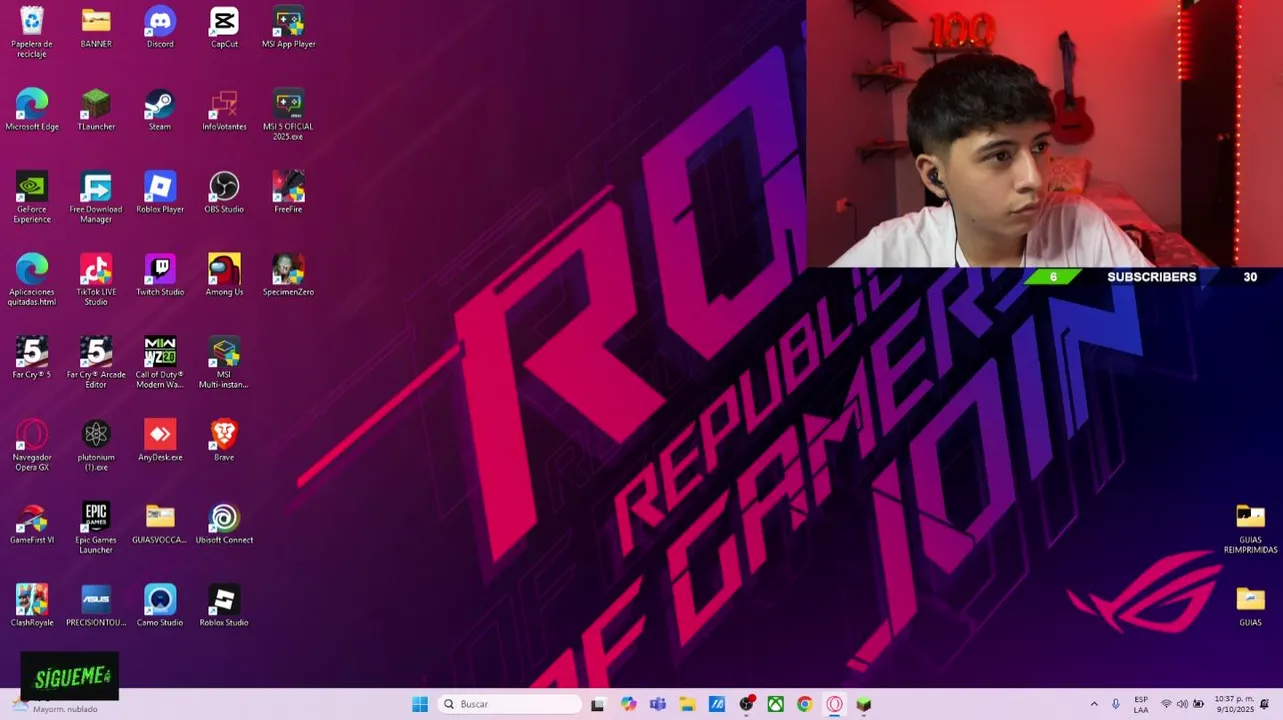1283x720 pixels.
Task: Launch Brave browser shortcut
Action: [x=224, y=440]
